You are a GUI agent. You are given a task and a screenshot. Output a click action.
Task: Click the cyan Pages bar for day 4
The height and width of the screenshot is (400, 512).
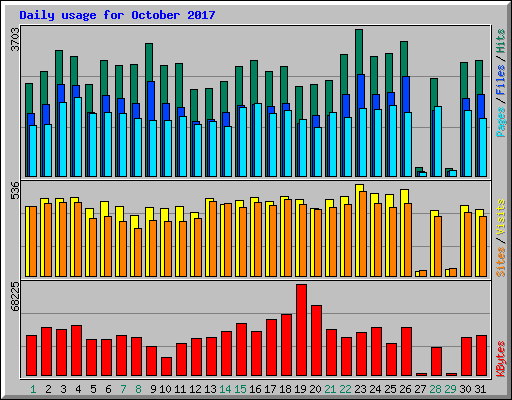pos(78,137)
